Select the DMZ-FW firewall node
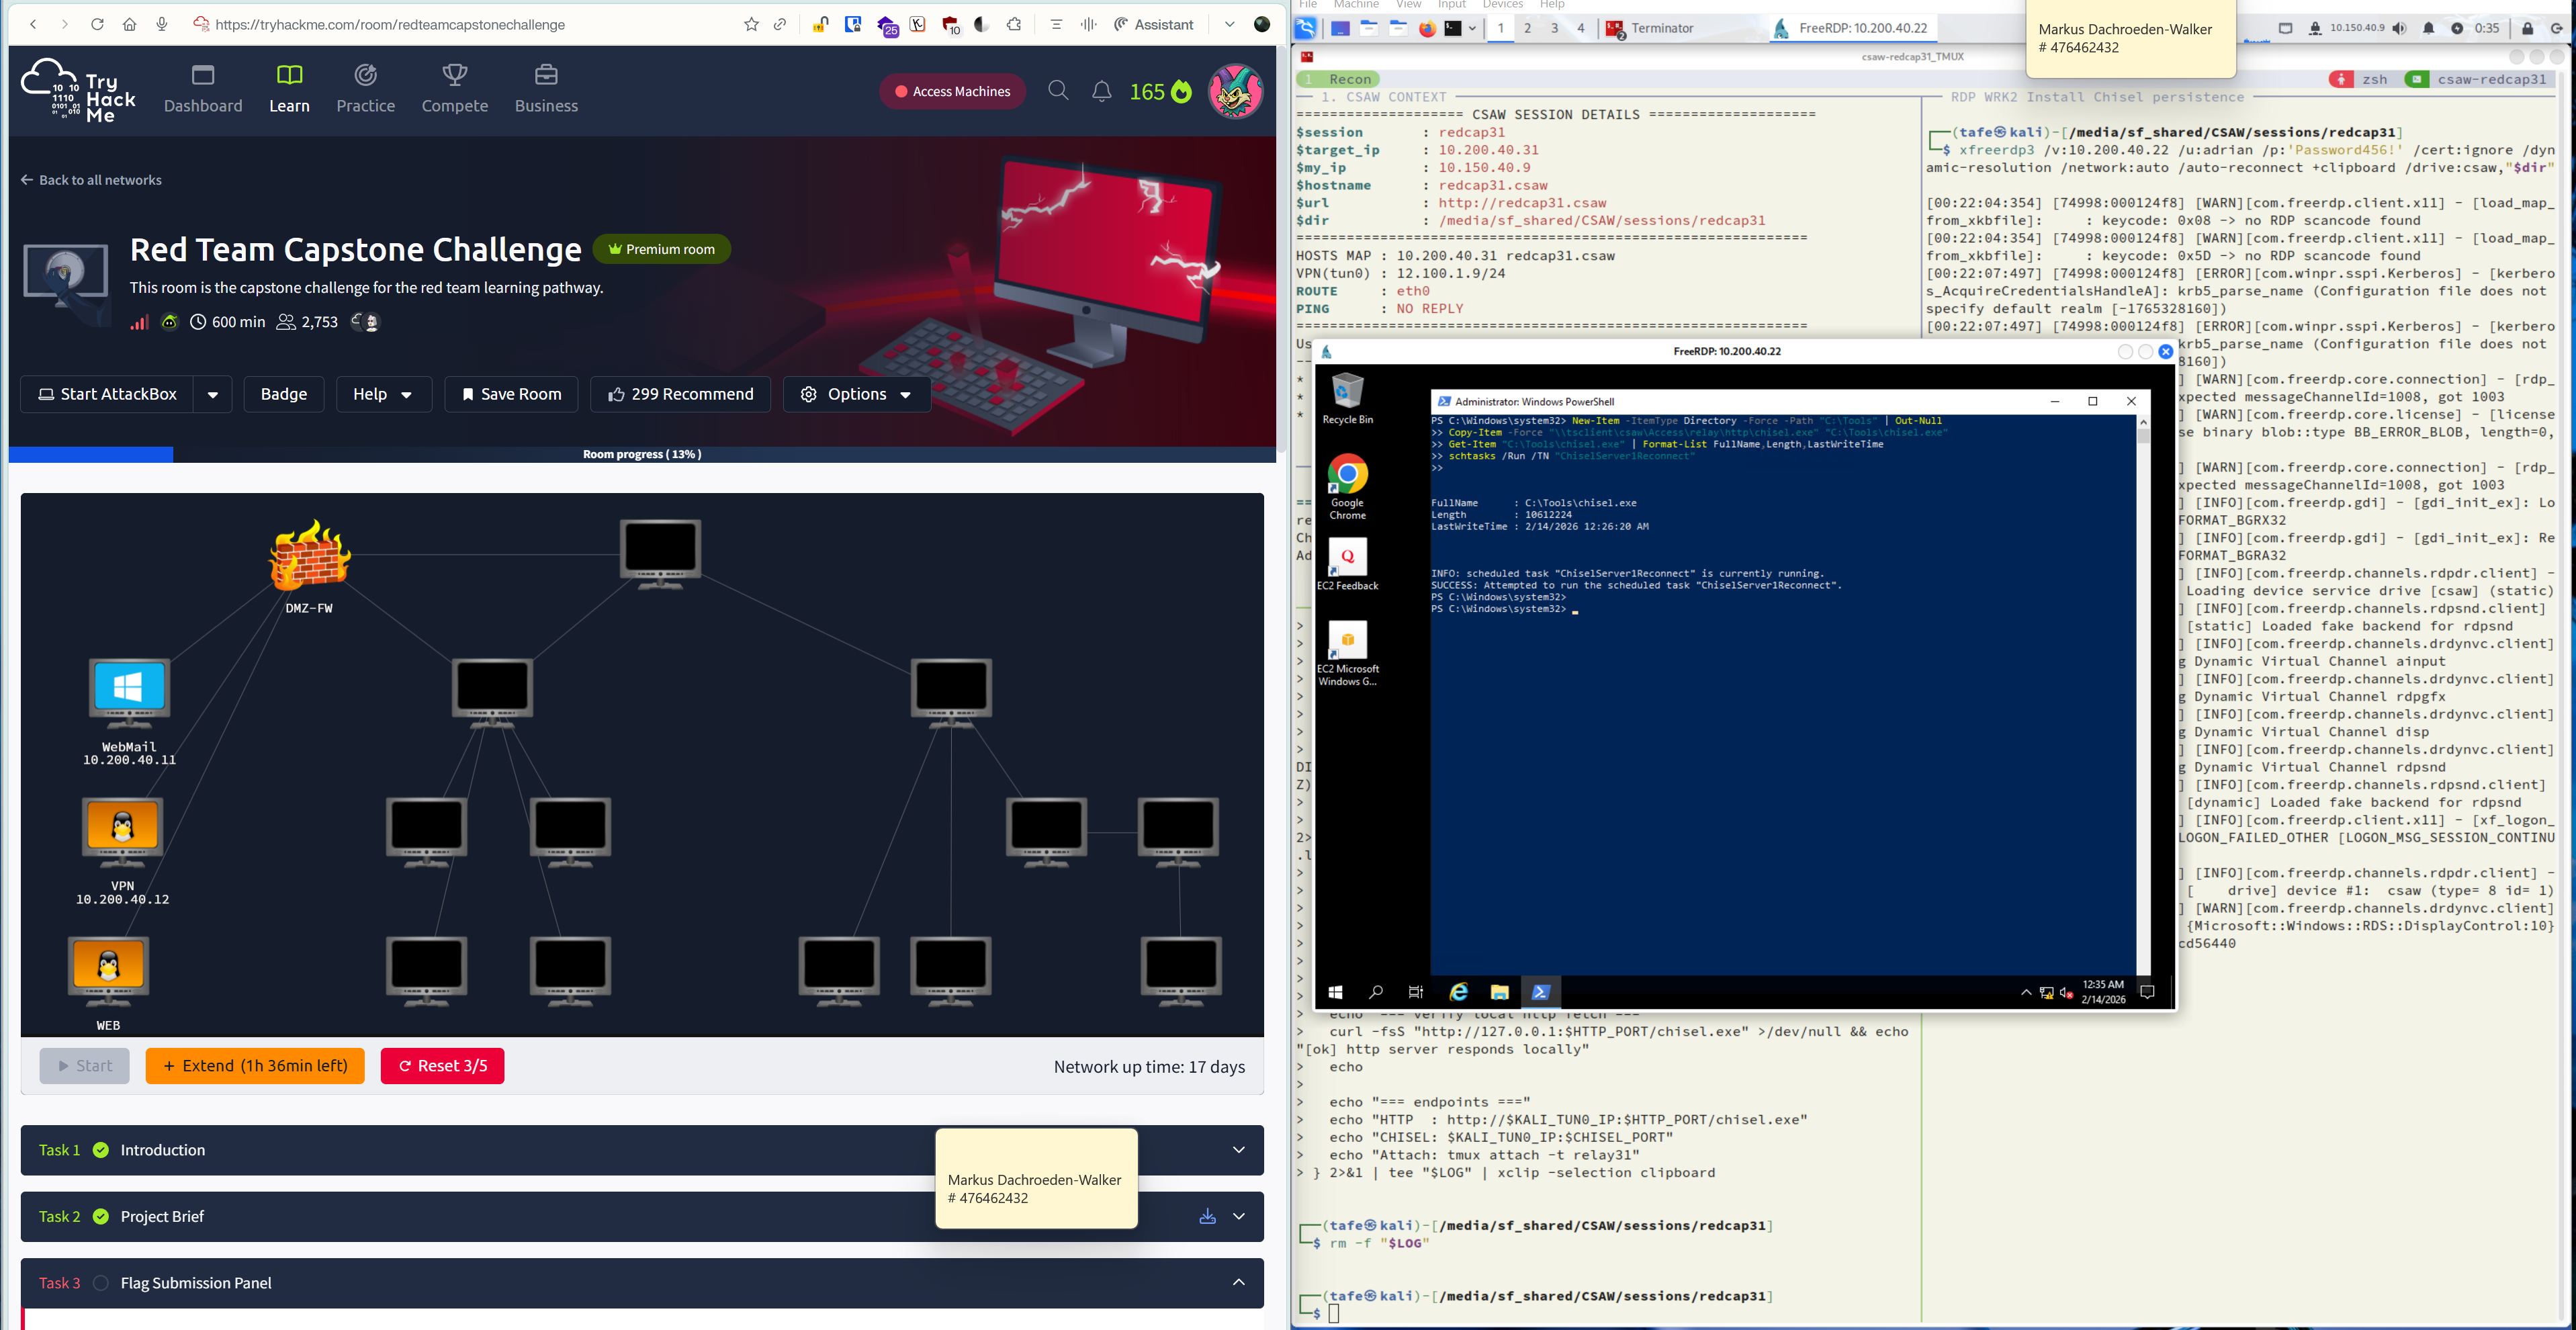This screenshot has height=1330, width=2576. tap(309, 555)
